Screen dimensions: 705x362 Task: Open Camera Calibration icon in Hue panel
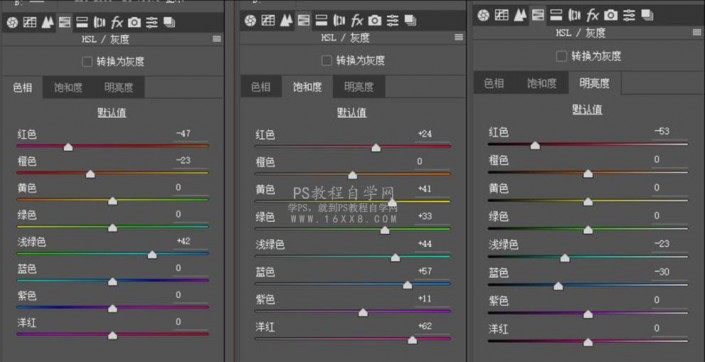(134, 22)
